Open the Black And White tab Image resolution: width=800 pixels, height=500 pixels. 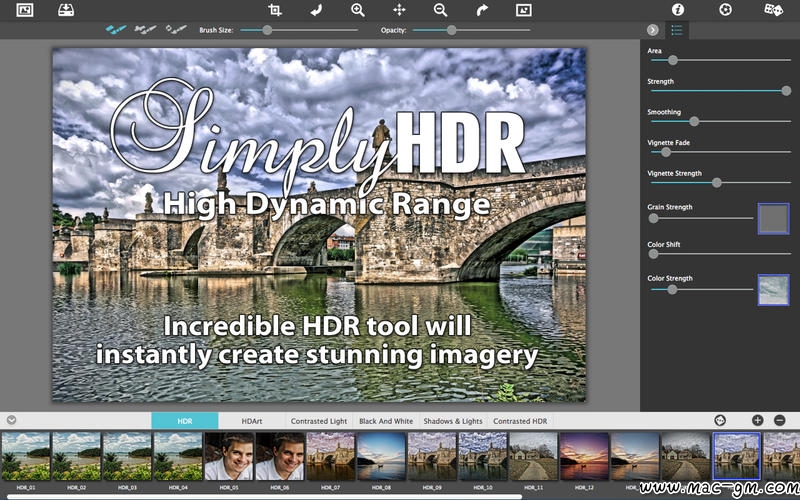[x=386, y=421]
